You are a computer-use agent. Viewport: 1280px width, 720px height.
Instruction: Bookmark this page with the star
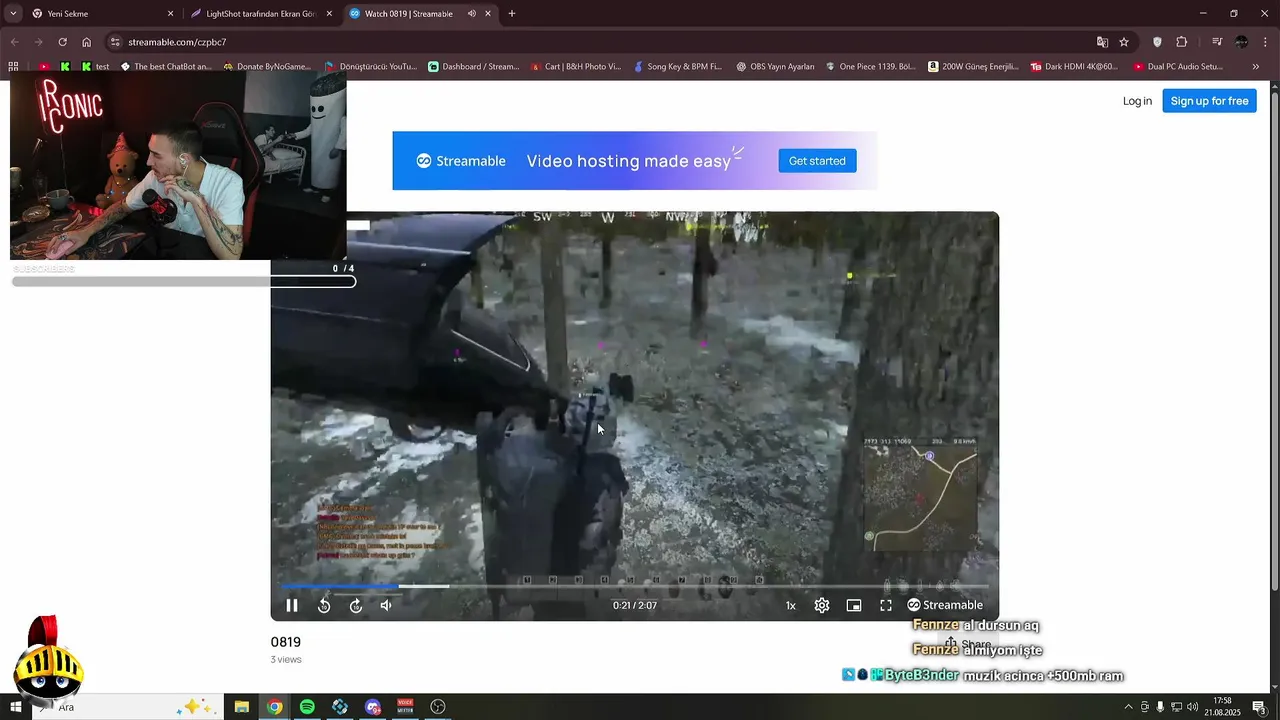click(x=1124, y=42)
